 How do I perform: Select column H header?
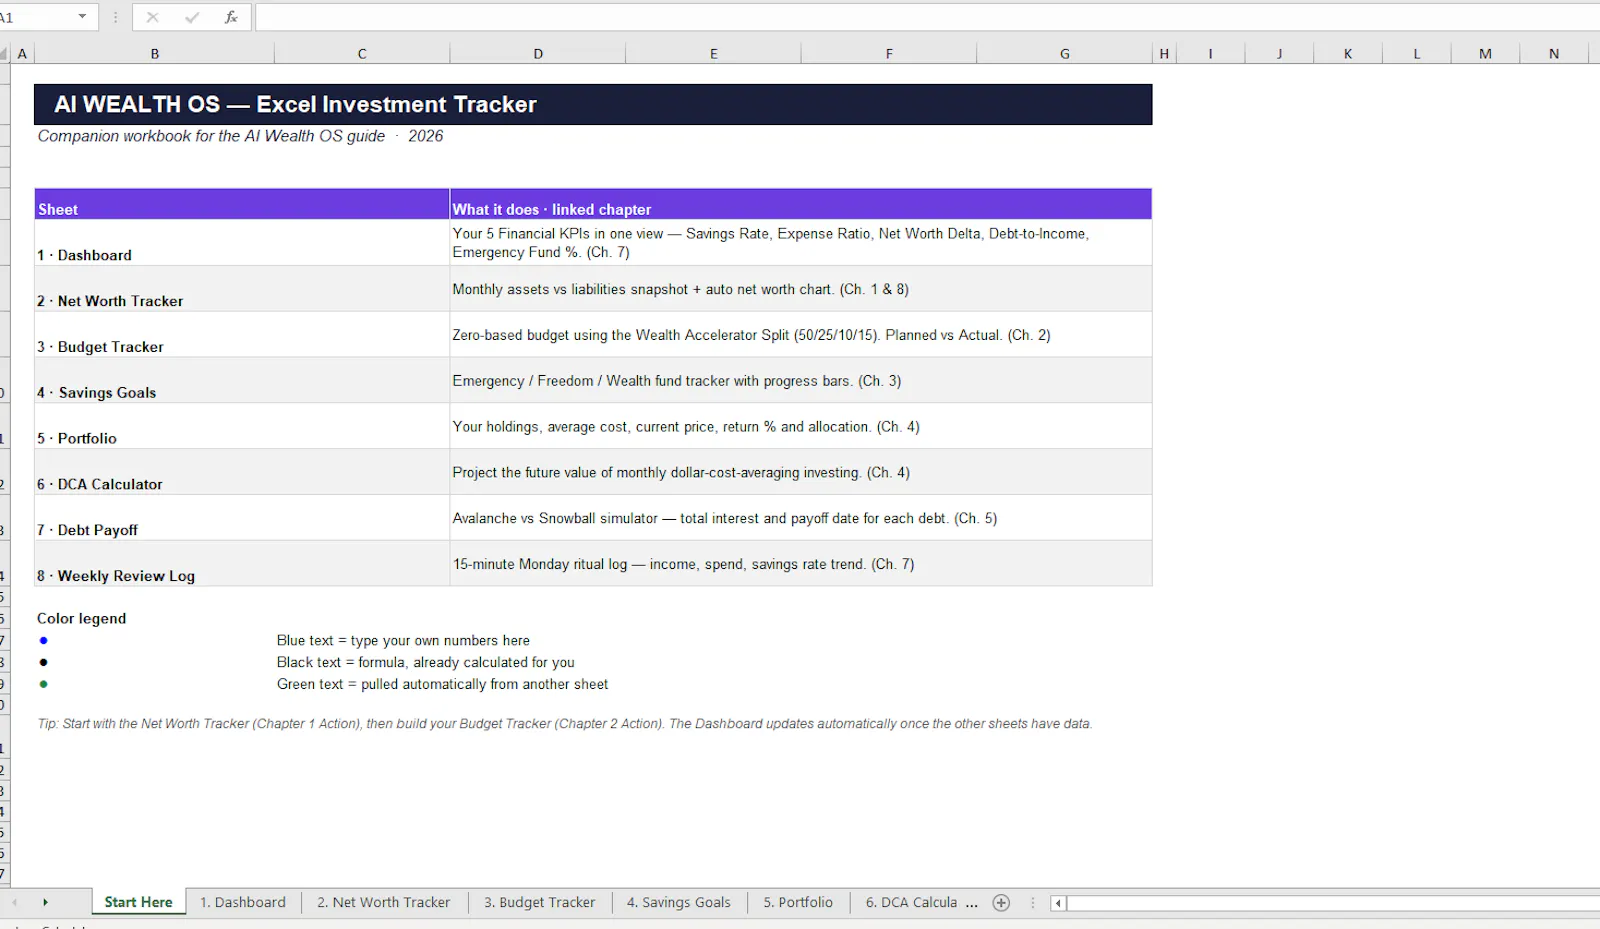pos(1164,54)
